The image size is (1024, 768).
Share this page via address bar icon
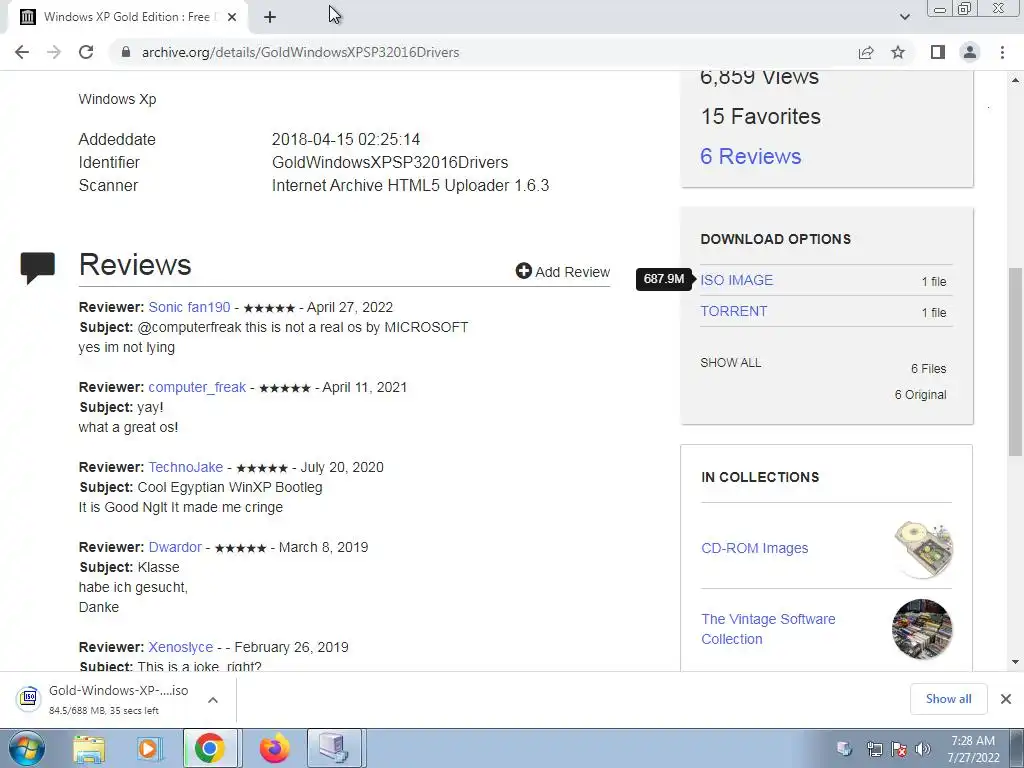(866, 52)
